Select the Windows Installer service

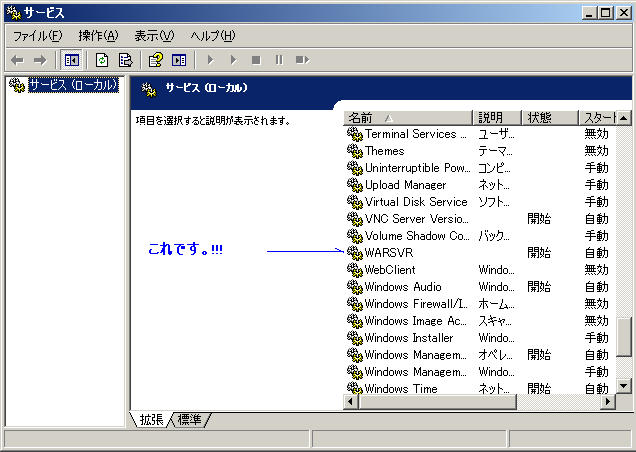point(479,338)
